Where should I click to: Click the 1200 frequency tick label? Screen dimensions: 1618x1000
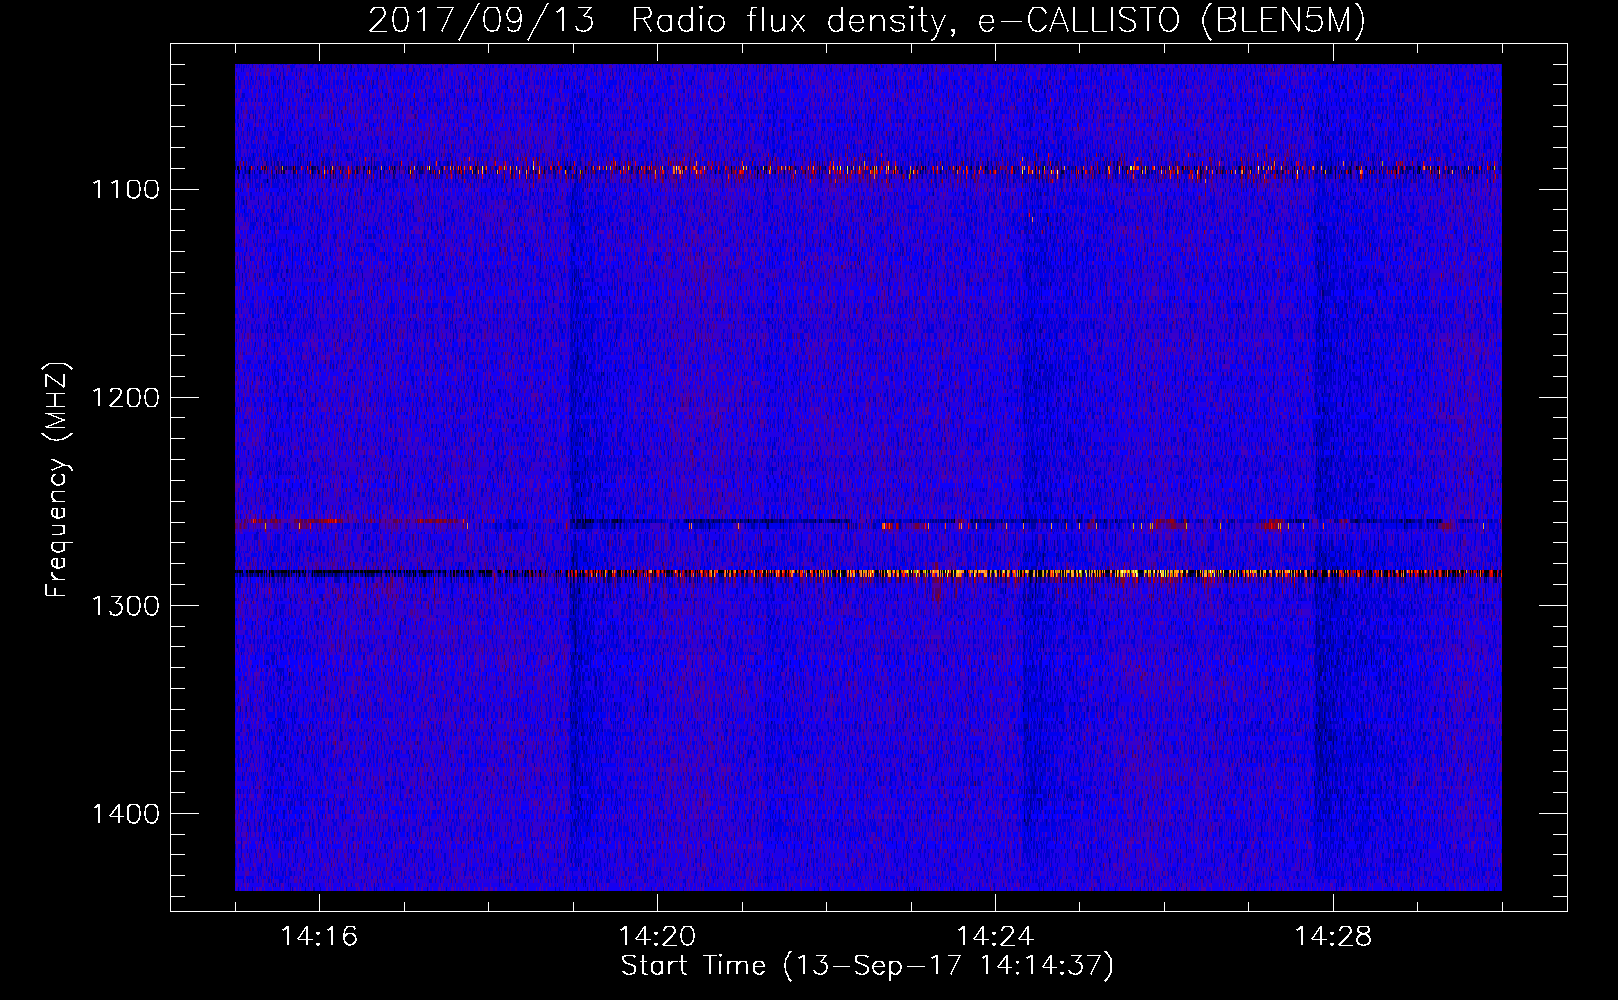pos(125,397)
